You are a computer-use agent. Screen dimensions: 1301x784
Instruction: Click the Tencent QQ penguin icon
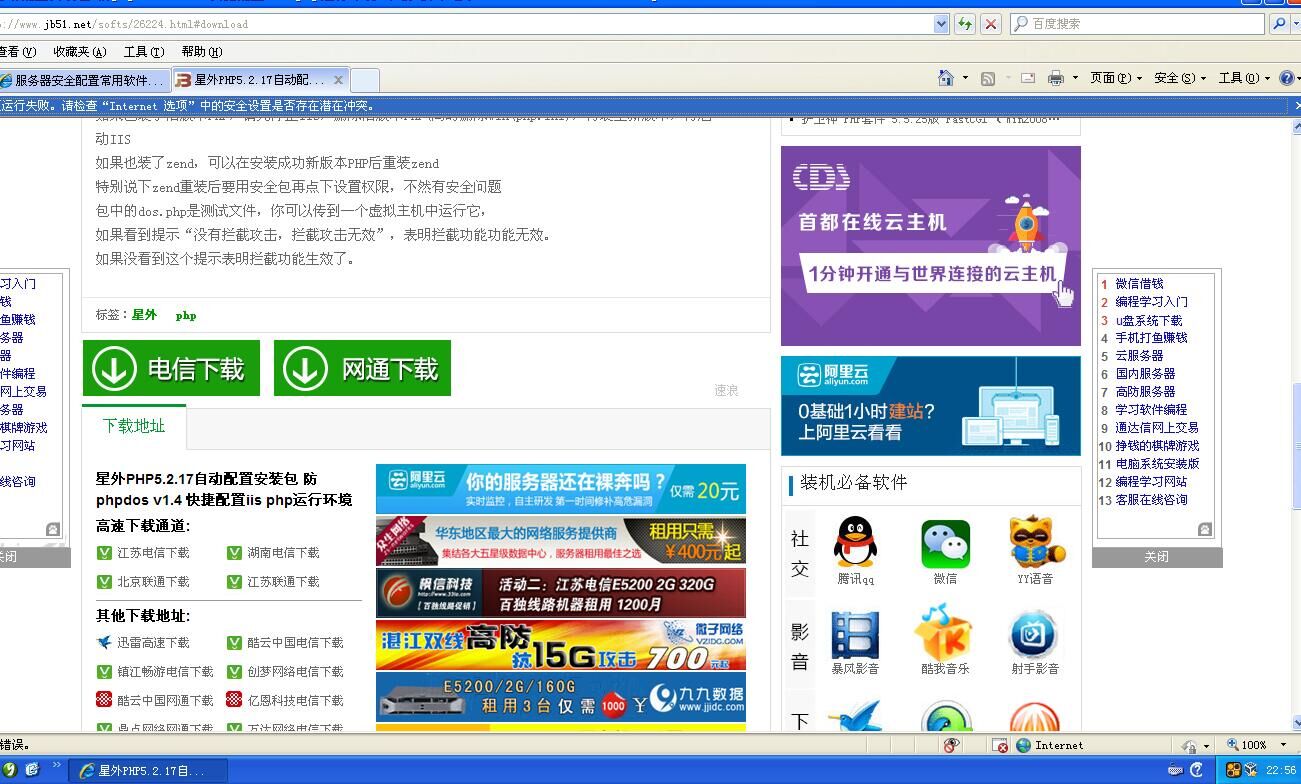coord(855,543)
